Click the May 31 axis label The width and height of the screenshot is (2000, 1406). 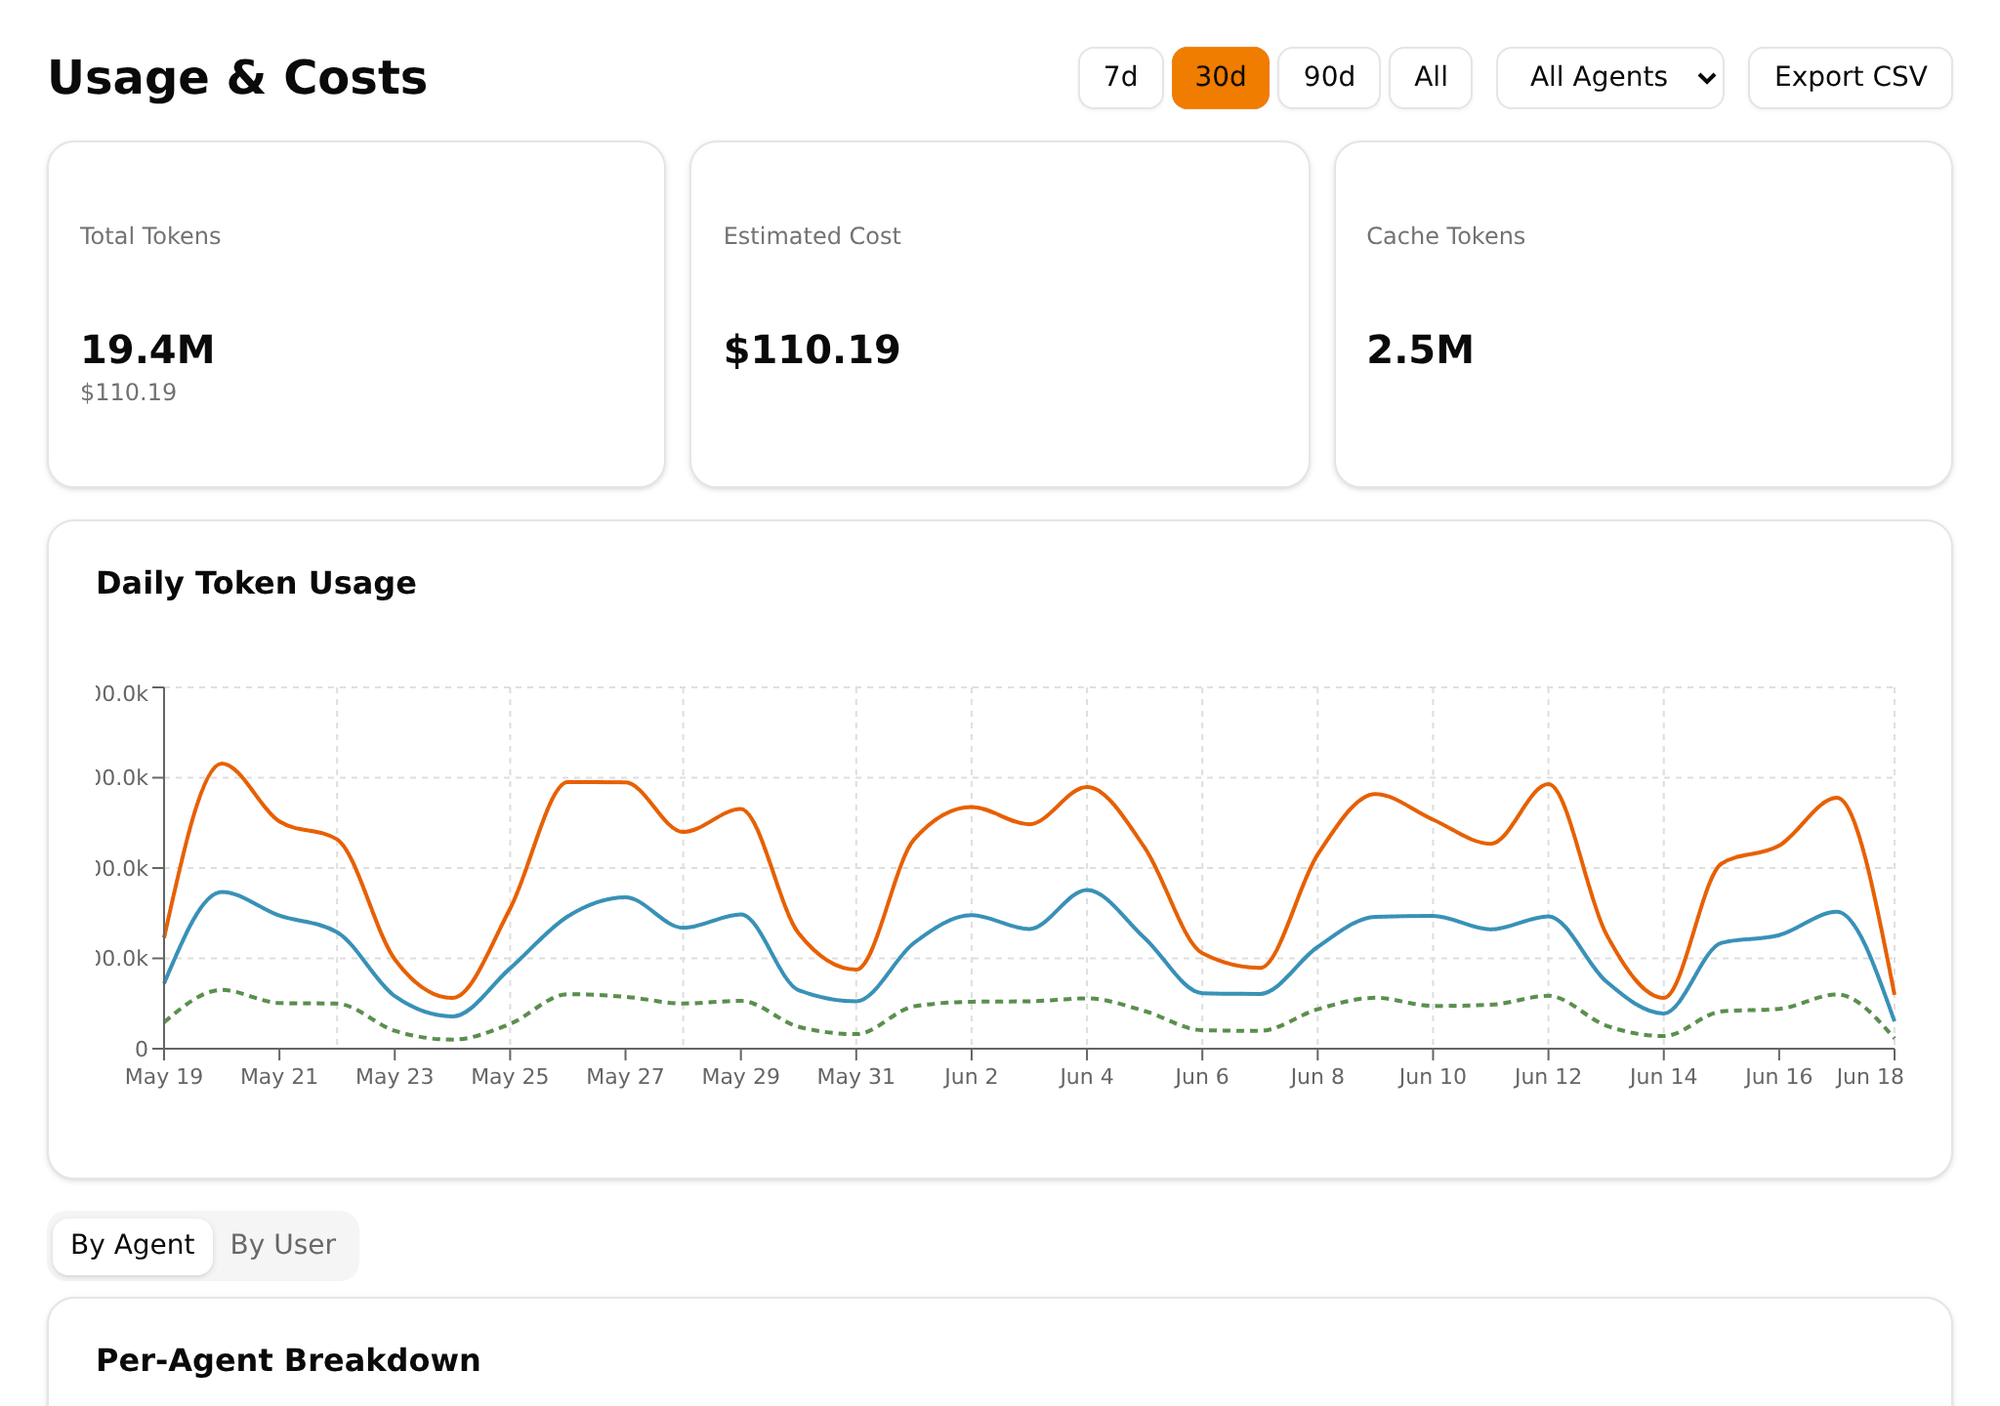(x=856, y=1077)
